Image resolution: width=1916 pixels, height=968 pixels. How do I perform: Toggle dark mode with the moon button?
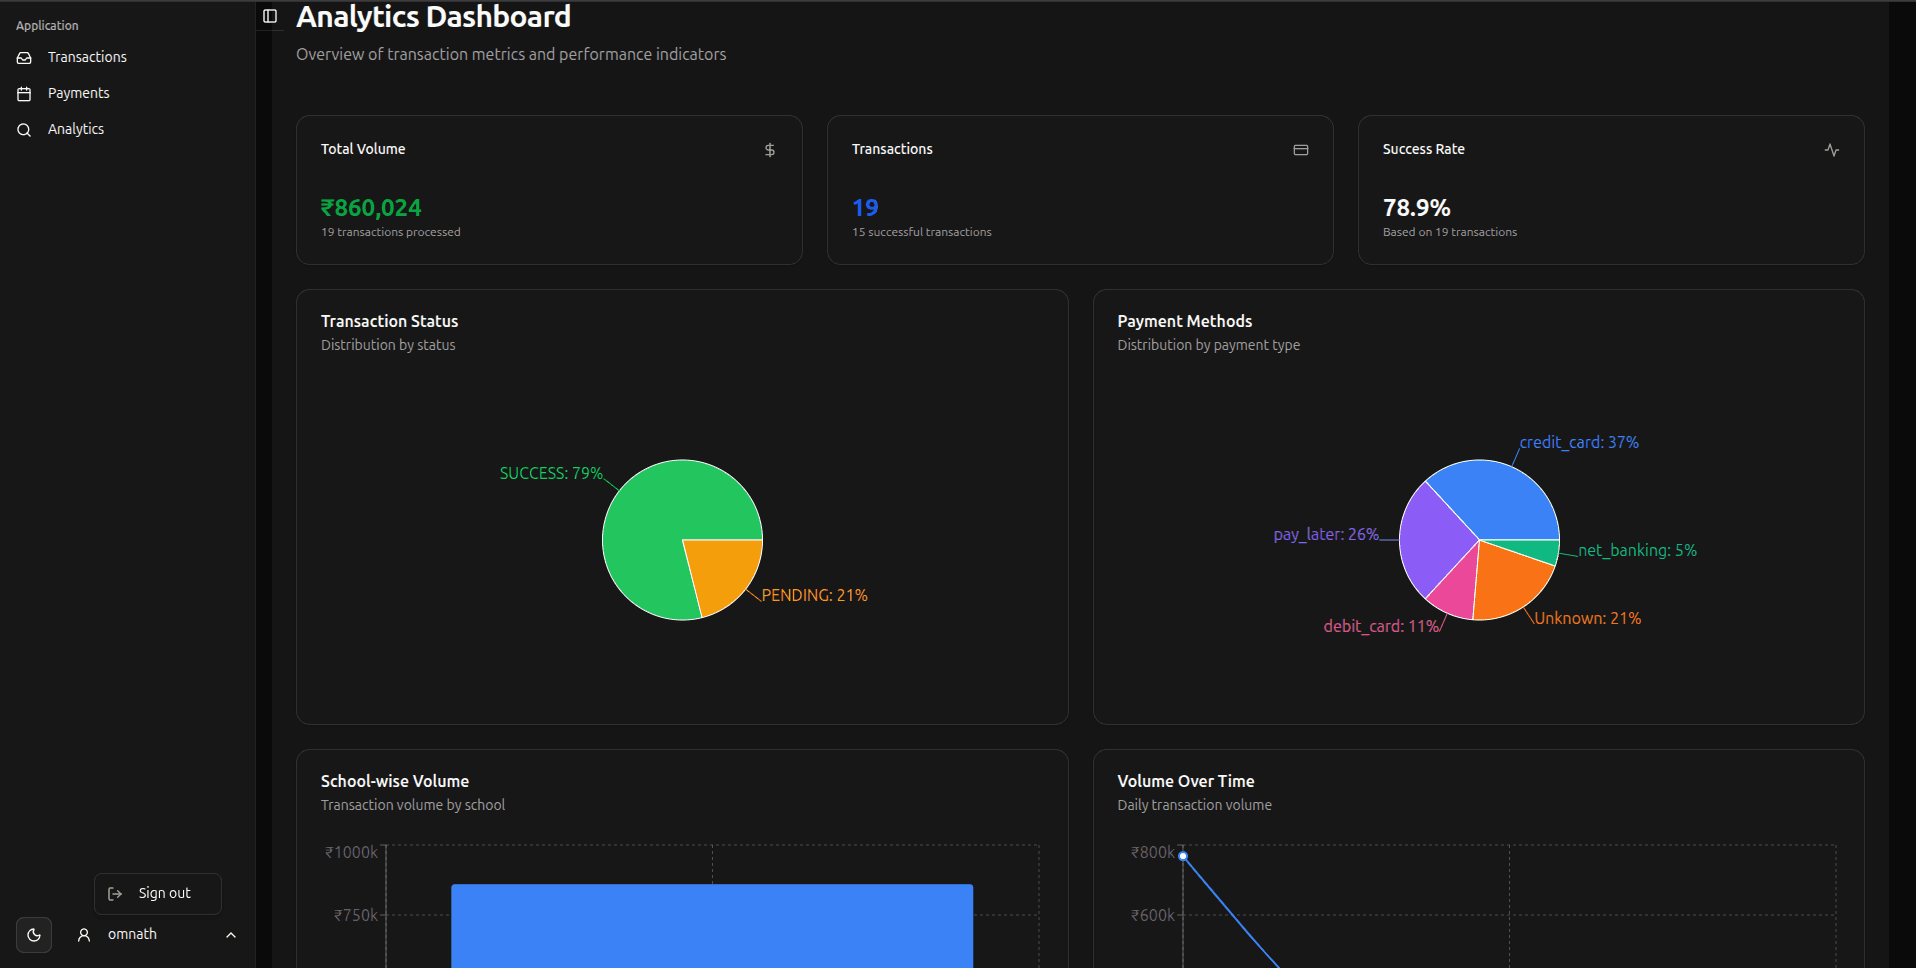pyautogui.click(x=34, y=935)
